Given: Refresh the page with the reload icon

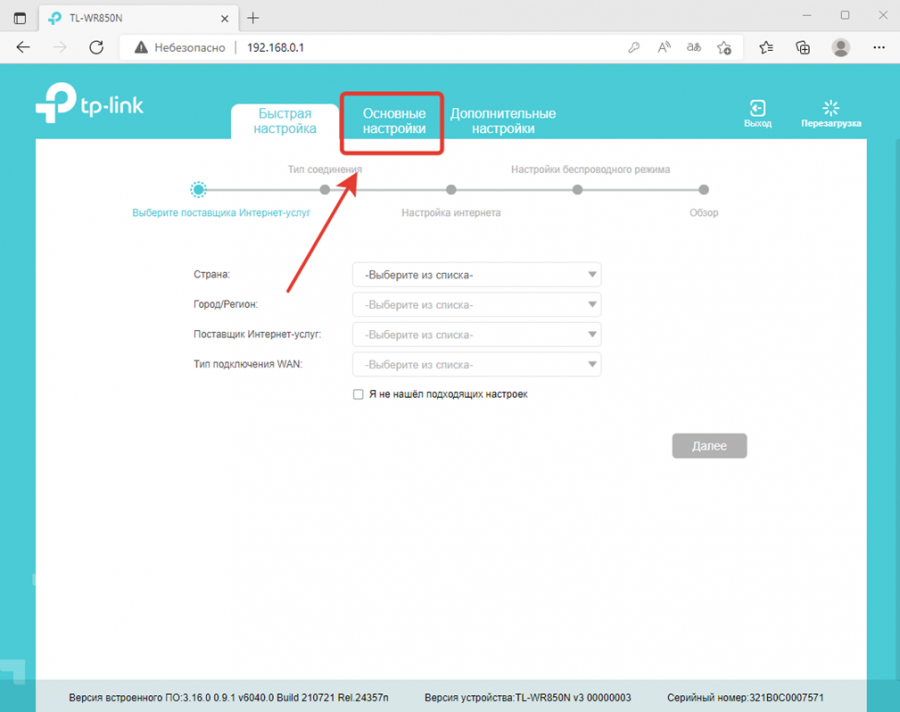Looking at the screenshot, I should (96, 47).
